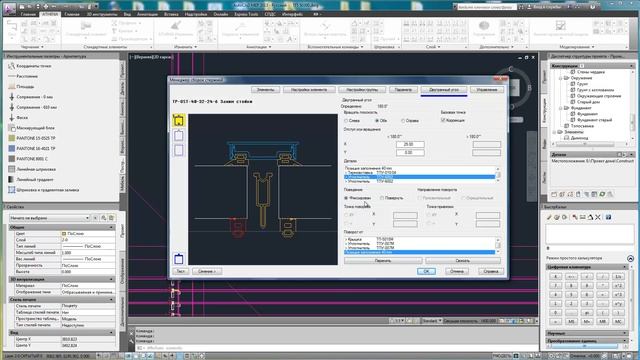Click the calculator paste-to-command-line icon
640x360 pixels.
click(x=565, y=217)
